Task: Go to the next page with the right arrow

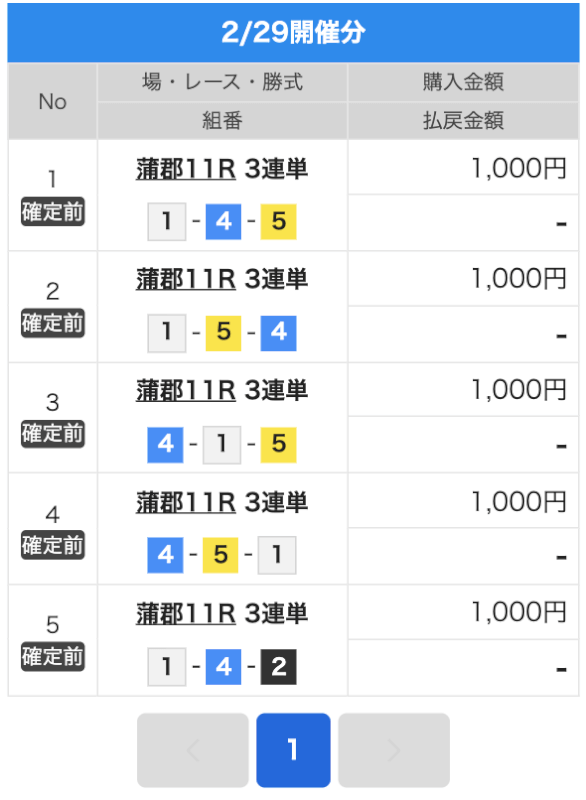Action: (x=394, y=750)
